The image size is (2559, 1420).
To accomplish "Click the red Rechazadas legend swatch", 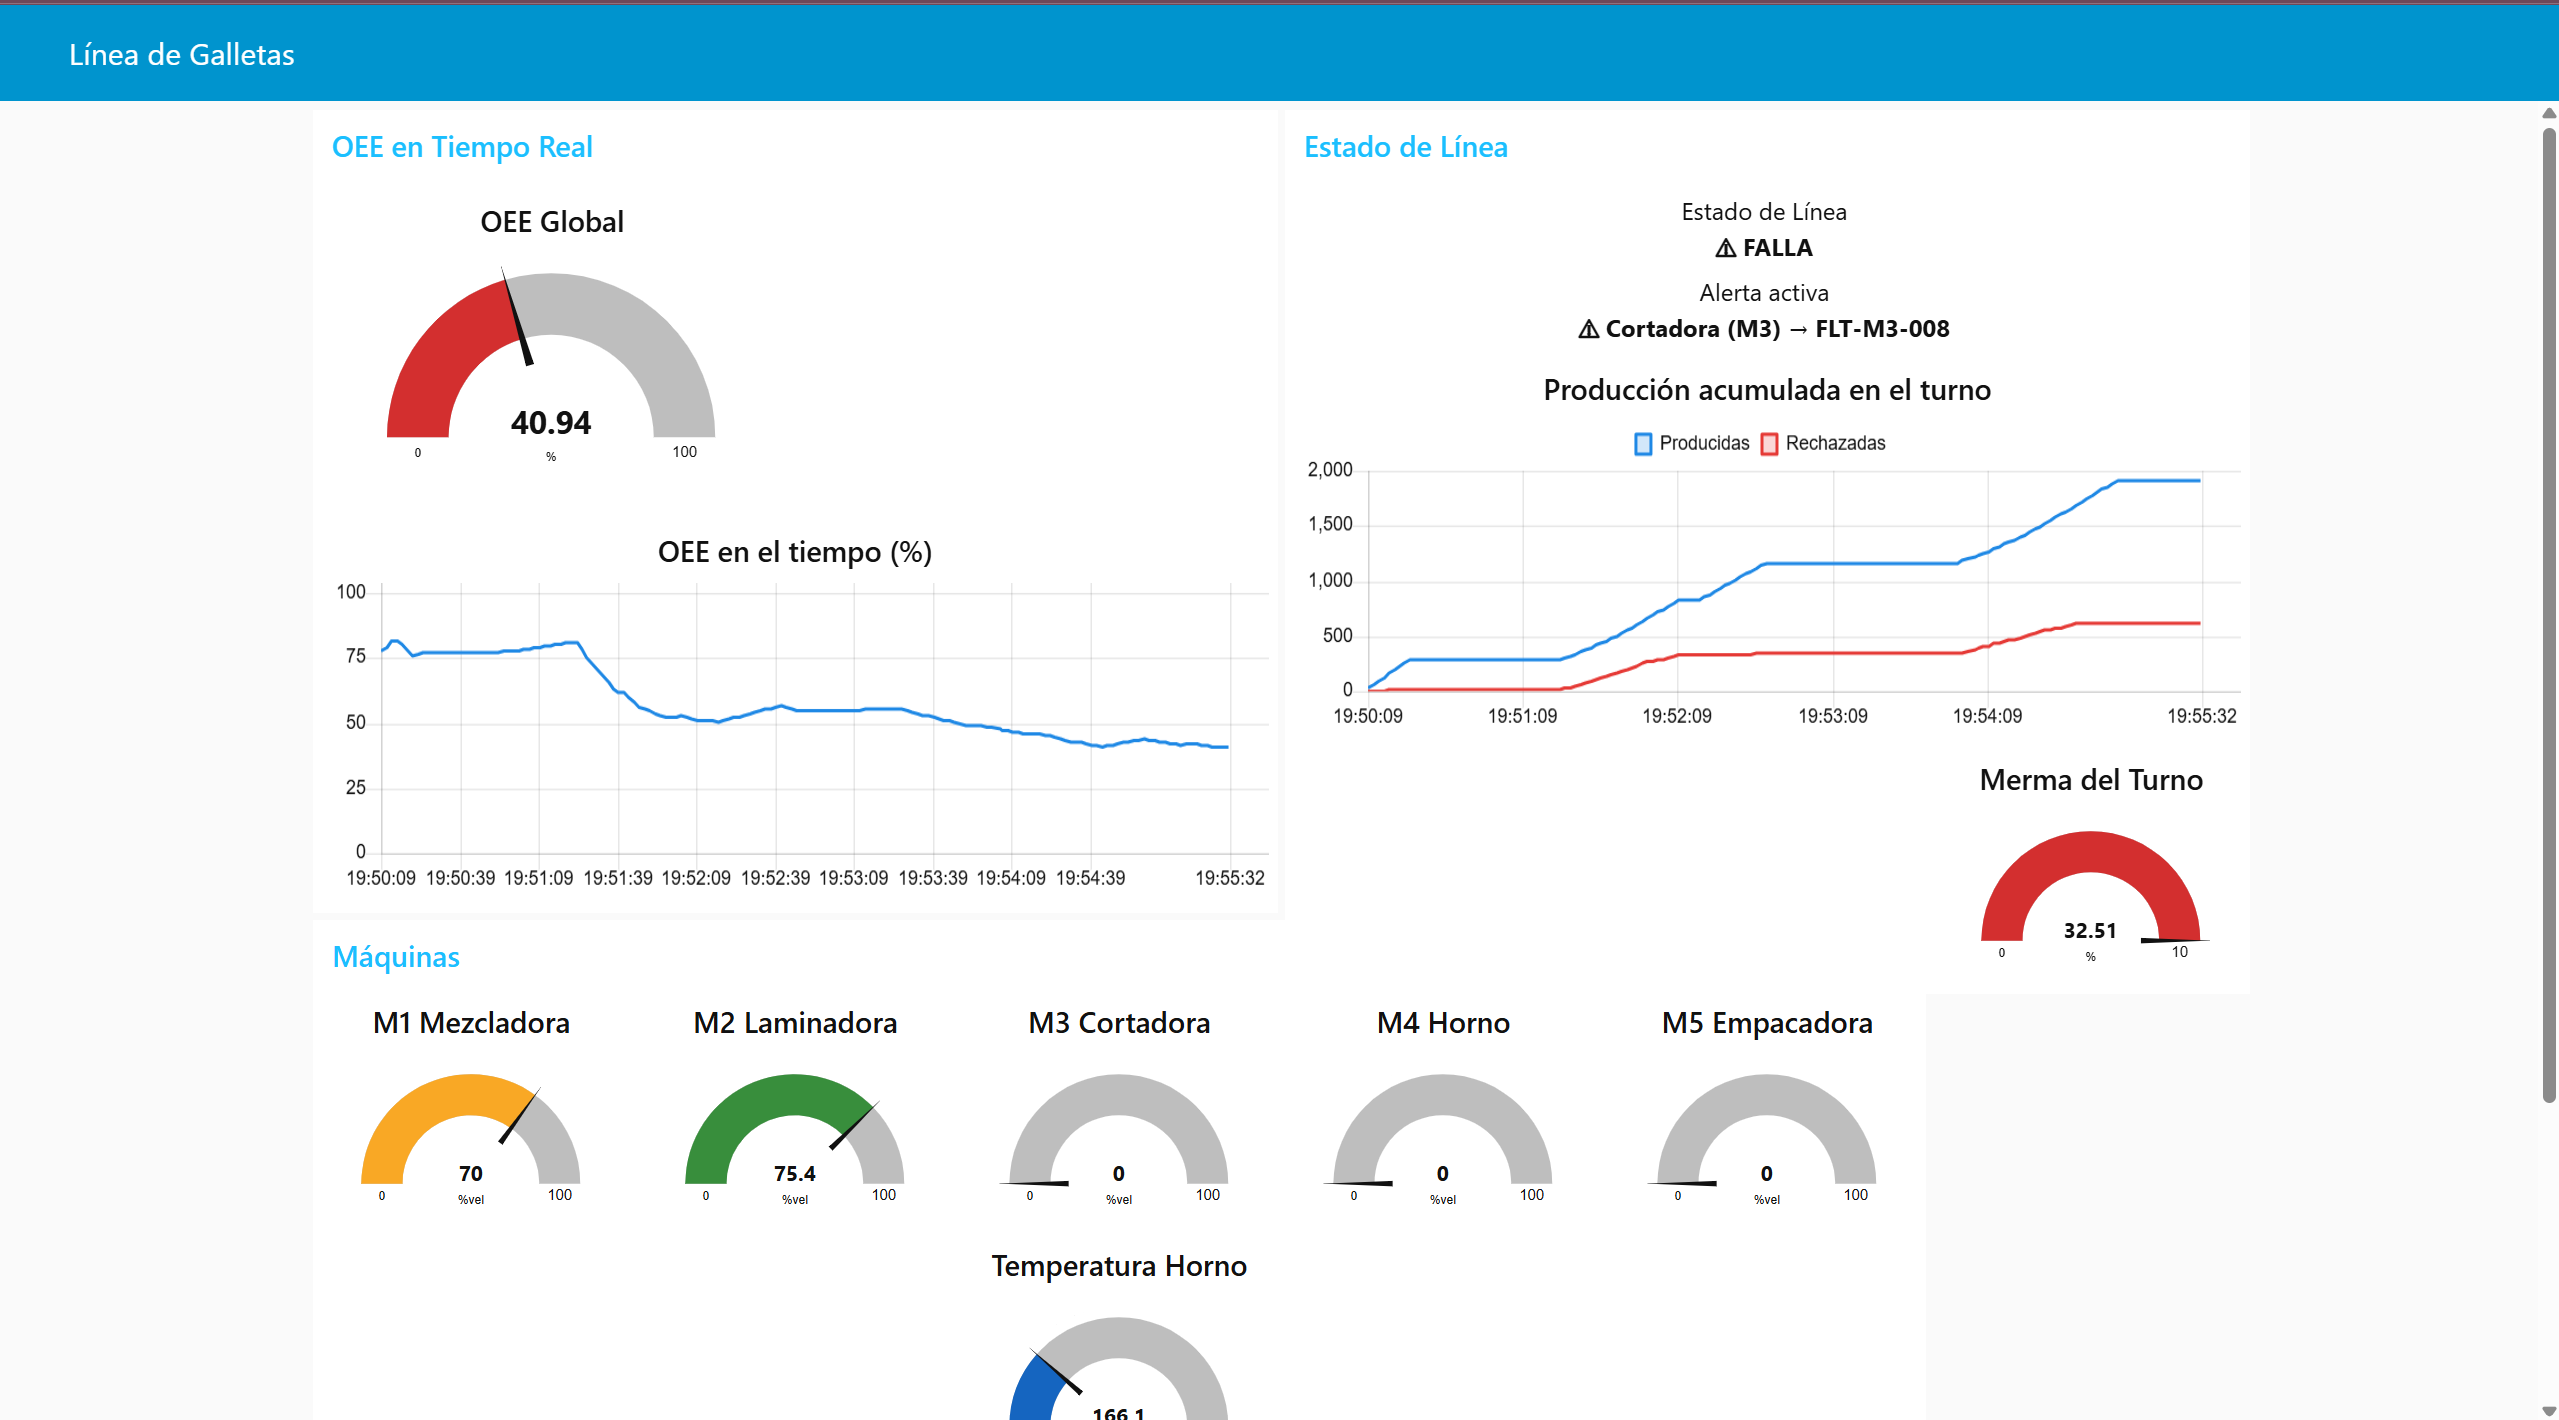I will (x=1769, y=444).
